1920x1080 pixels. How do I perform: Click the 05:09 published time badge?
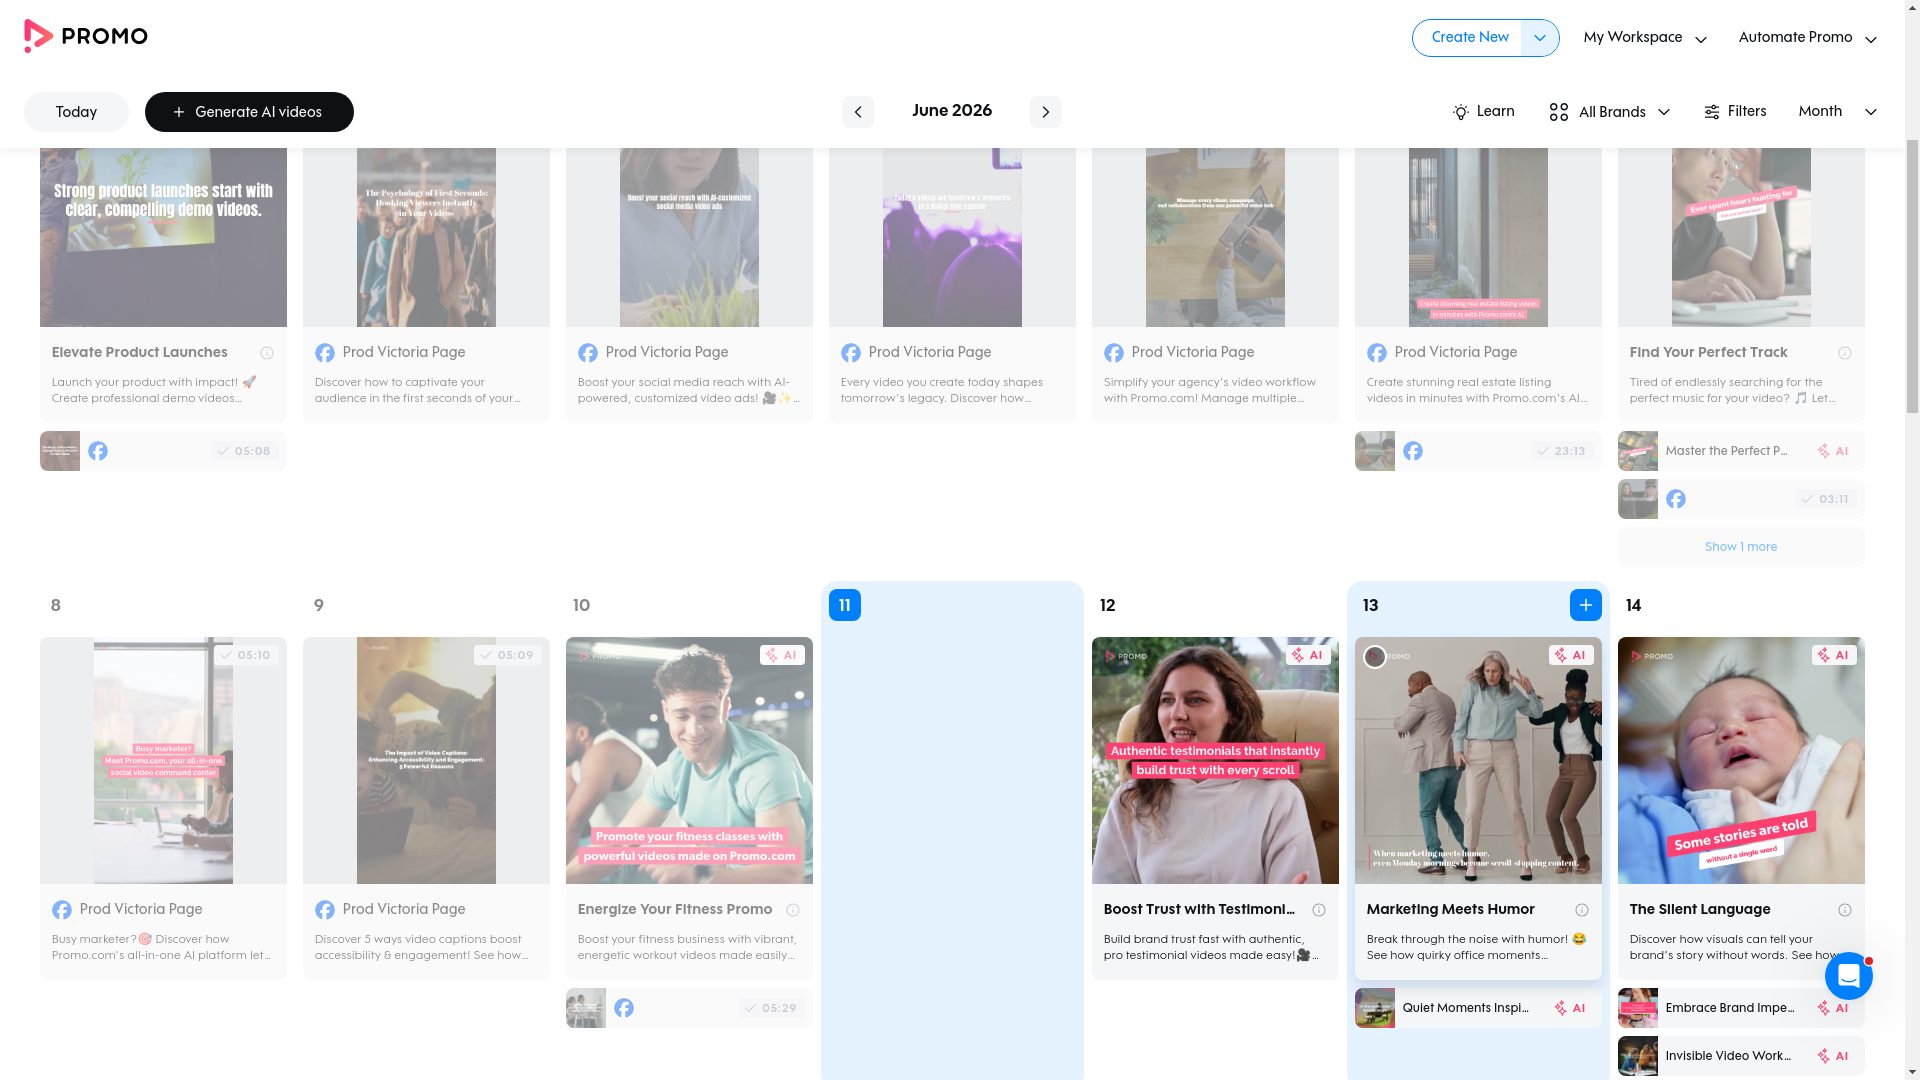click(508, 655)
